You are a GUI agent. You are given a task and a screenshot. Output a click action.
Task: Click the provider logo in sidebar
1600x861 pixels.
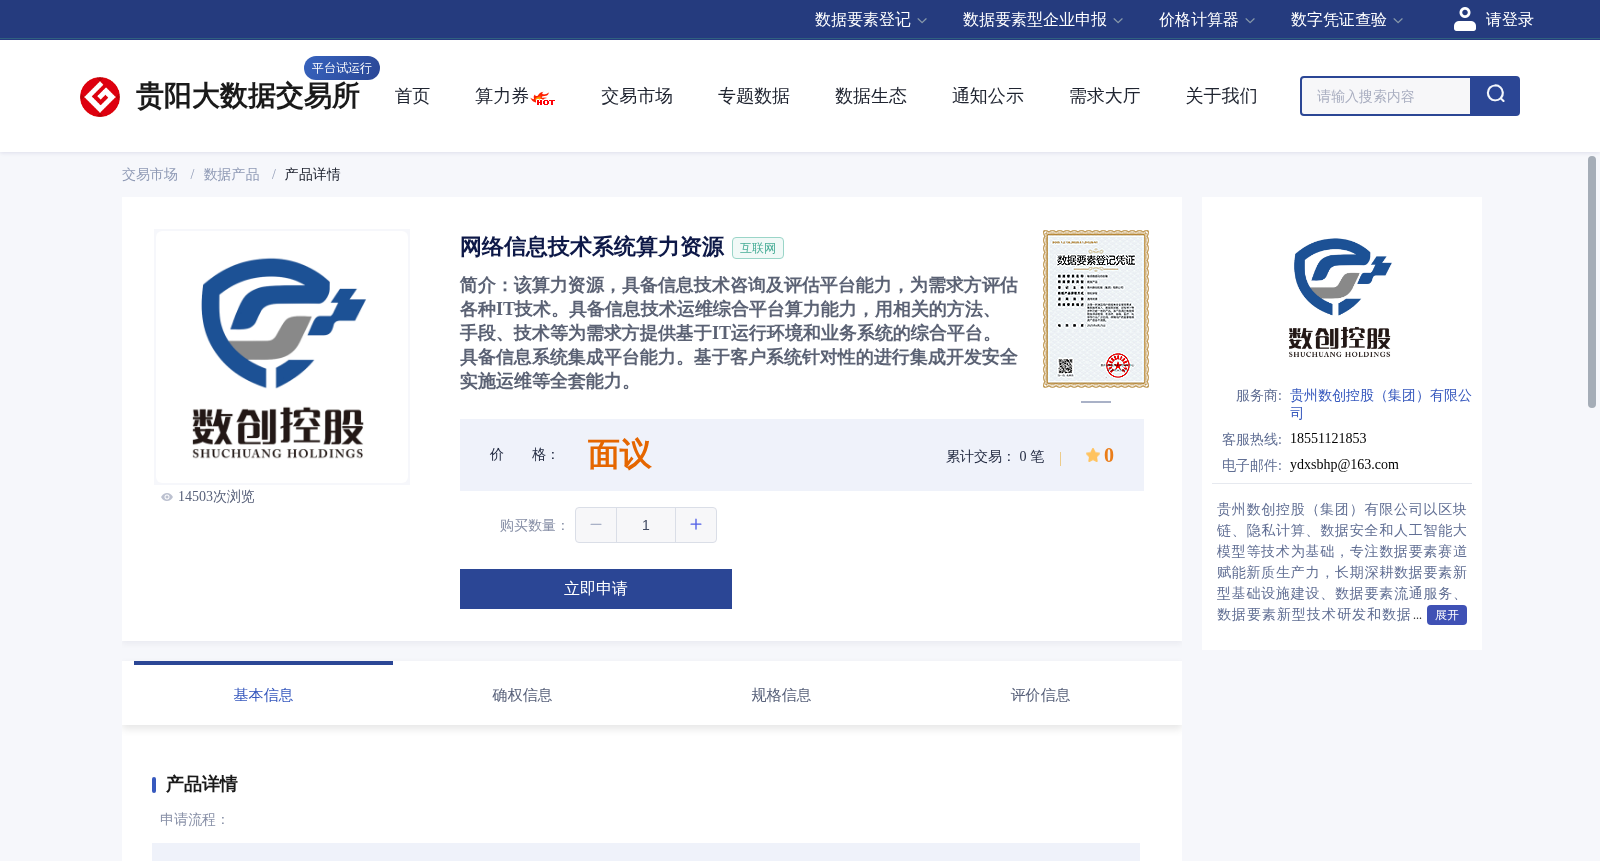1341,298
